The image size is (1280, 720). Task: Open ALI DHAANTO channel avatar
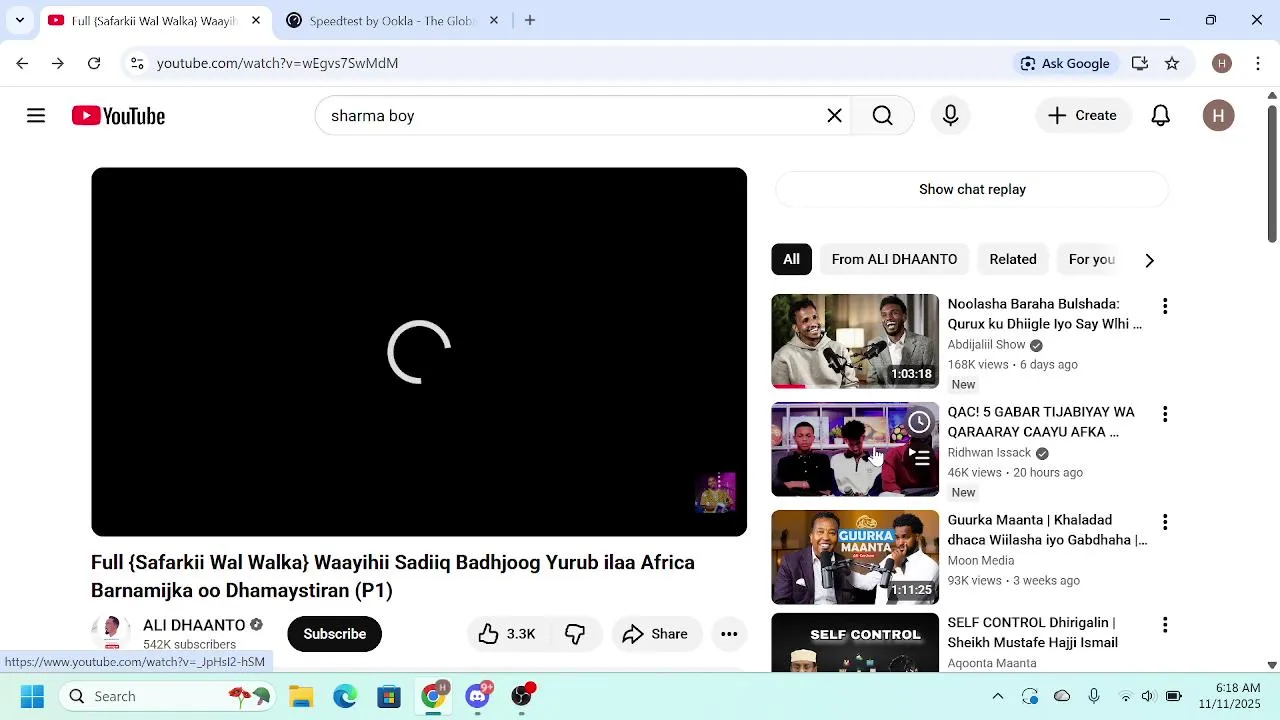pyautogui.click(x=110, y=633)
